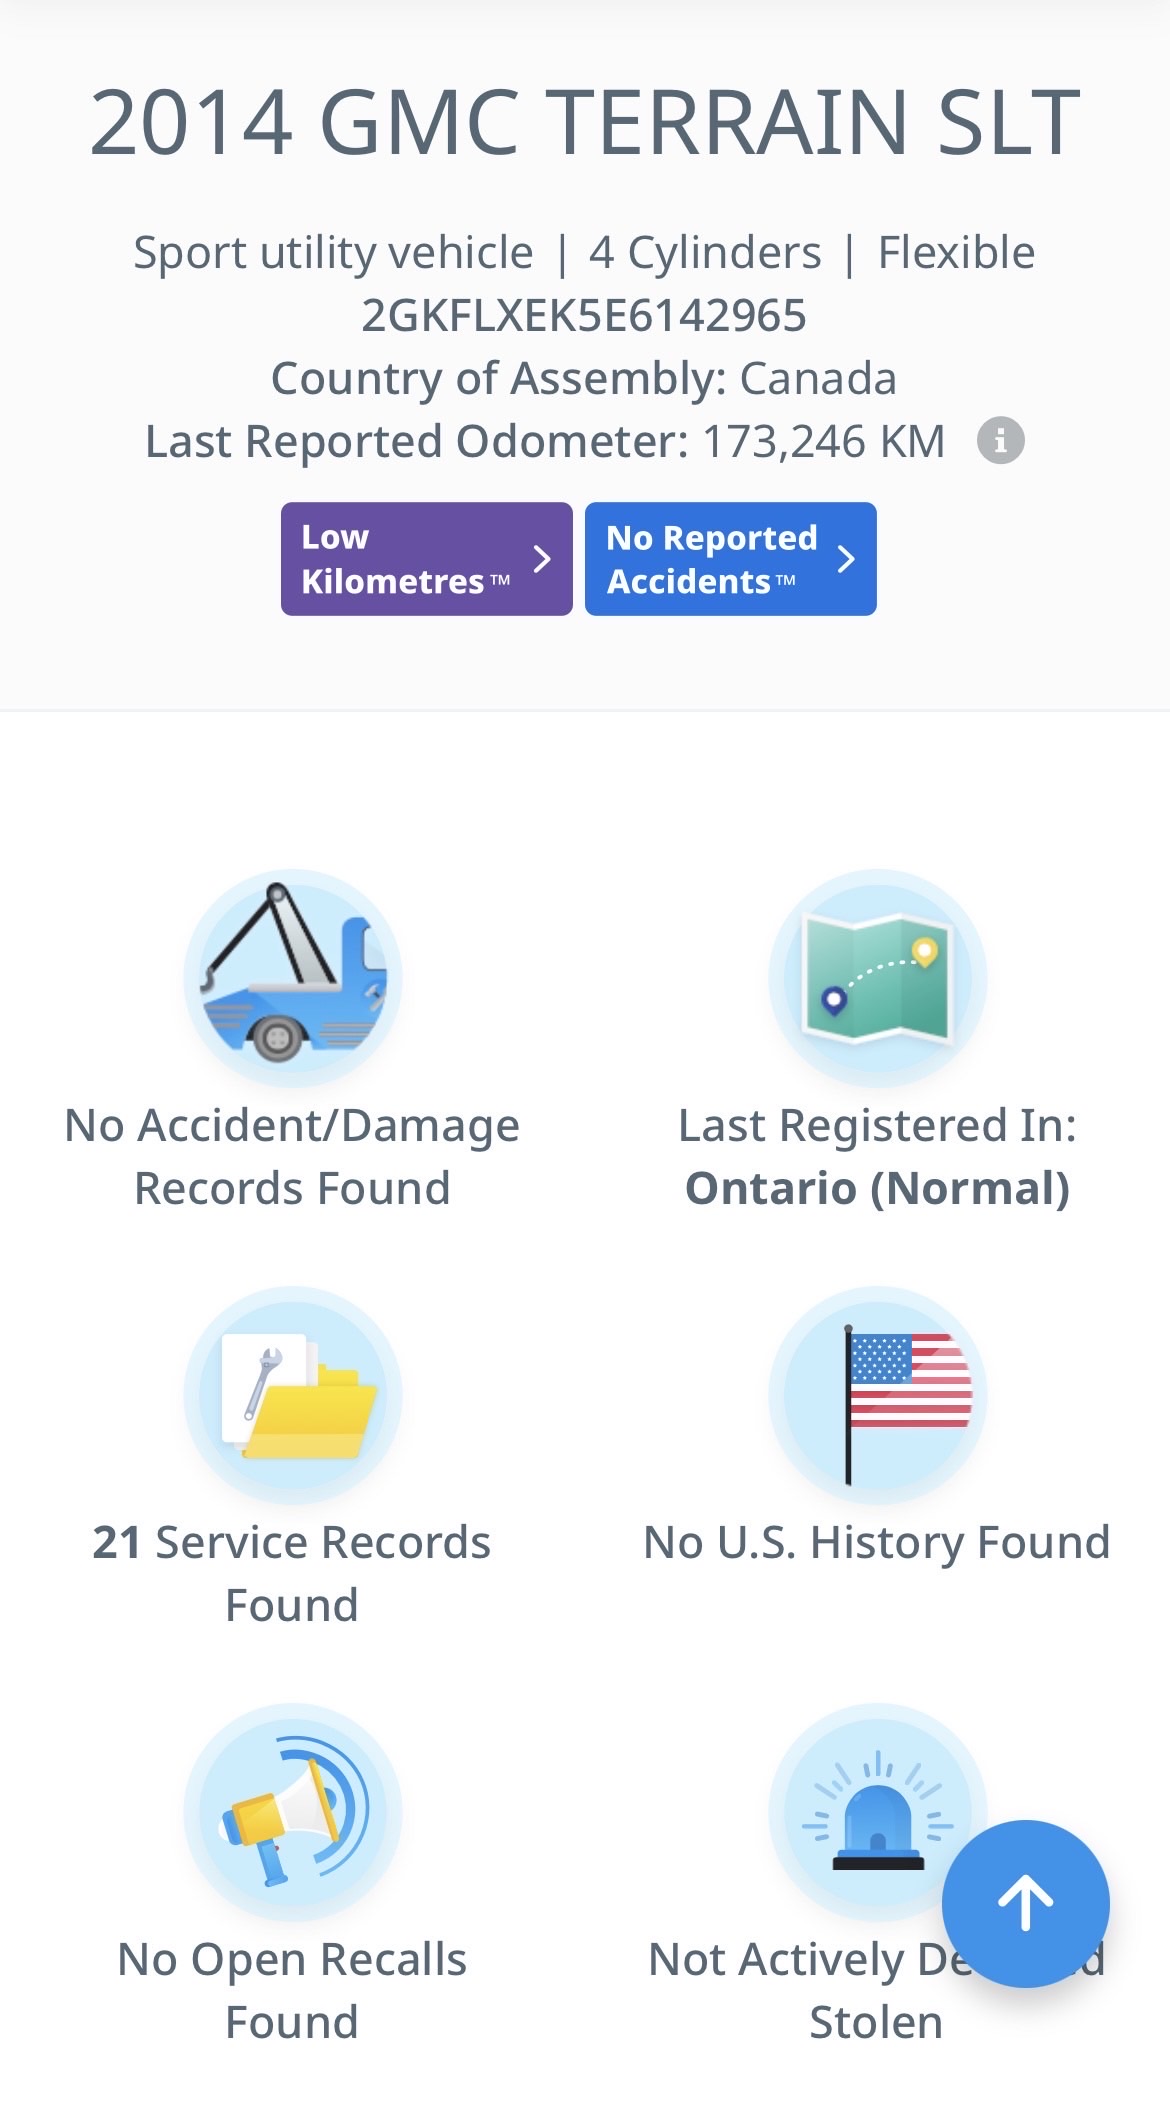Image resolution: width=1170 pixels, height=2112 pixels.
Task: Click the tow truck accident icon
Action: [292, 977]
